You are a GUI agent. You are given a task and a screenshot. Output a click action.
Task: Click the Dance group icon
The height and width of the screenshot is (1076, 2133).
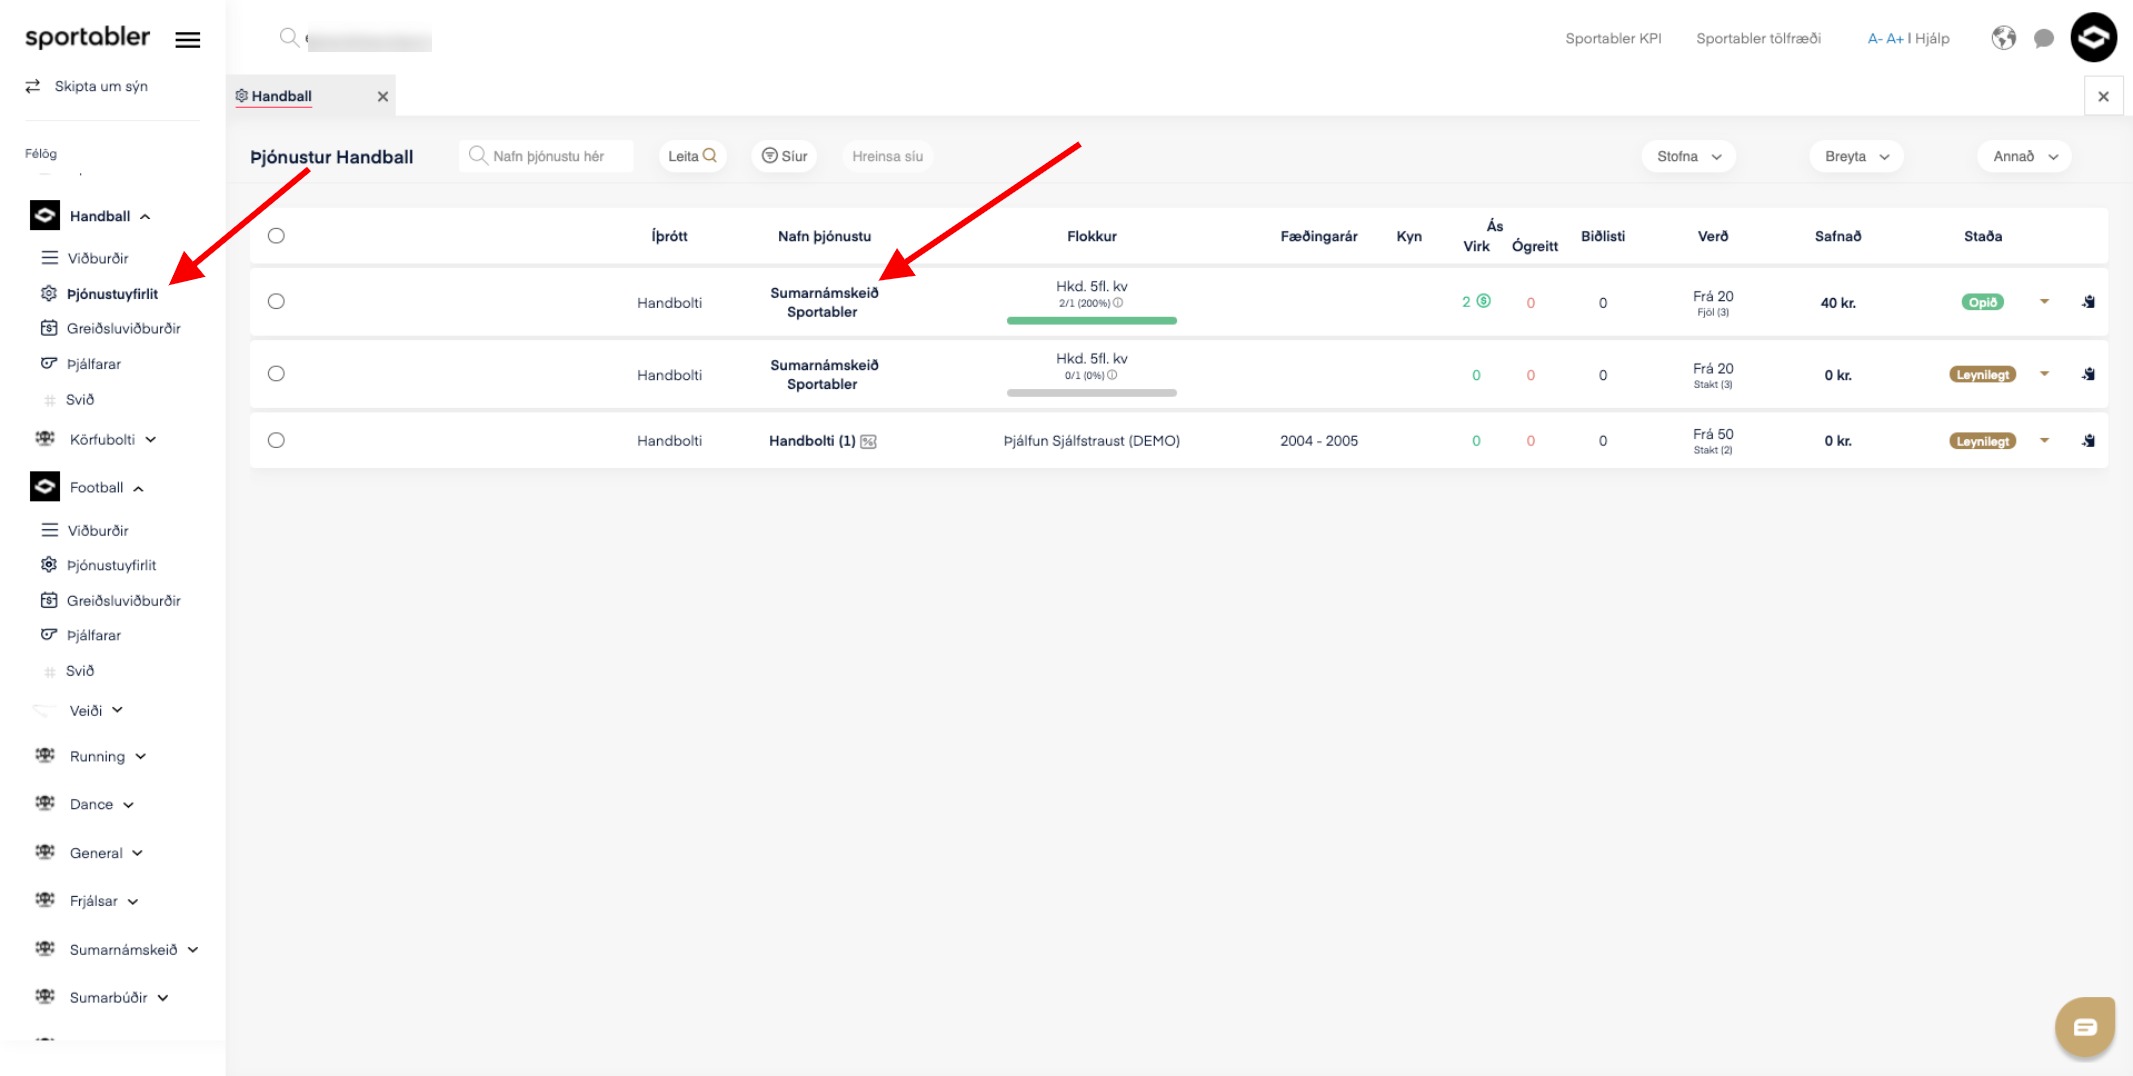(x=45, y=804)
